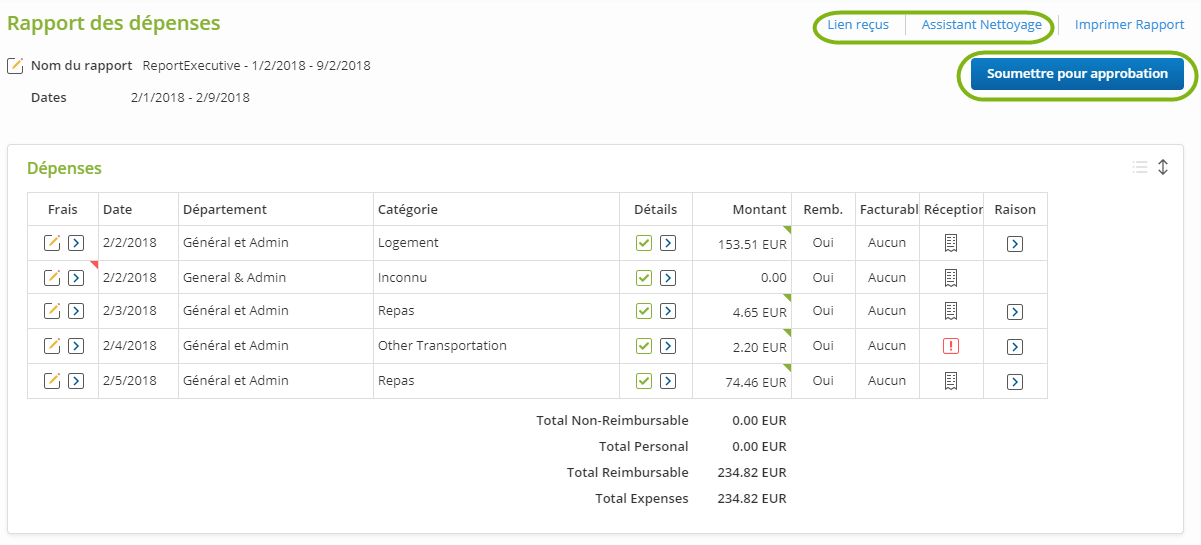Open Assistant Nettoyage link

pos(982,25)
